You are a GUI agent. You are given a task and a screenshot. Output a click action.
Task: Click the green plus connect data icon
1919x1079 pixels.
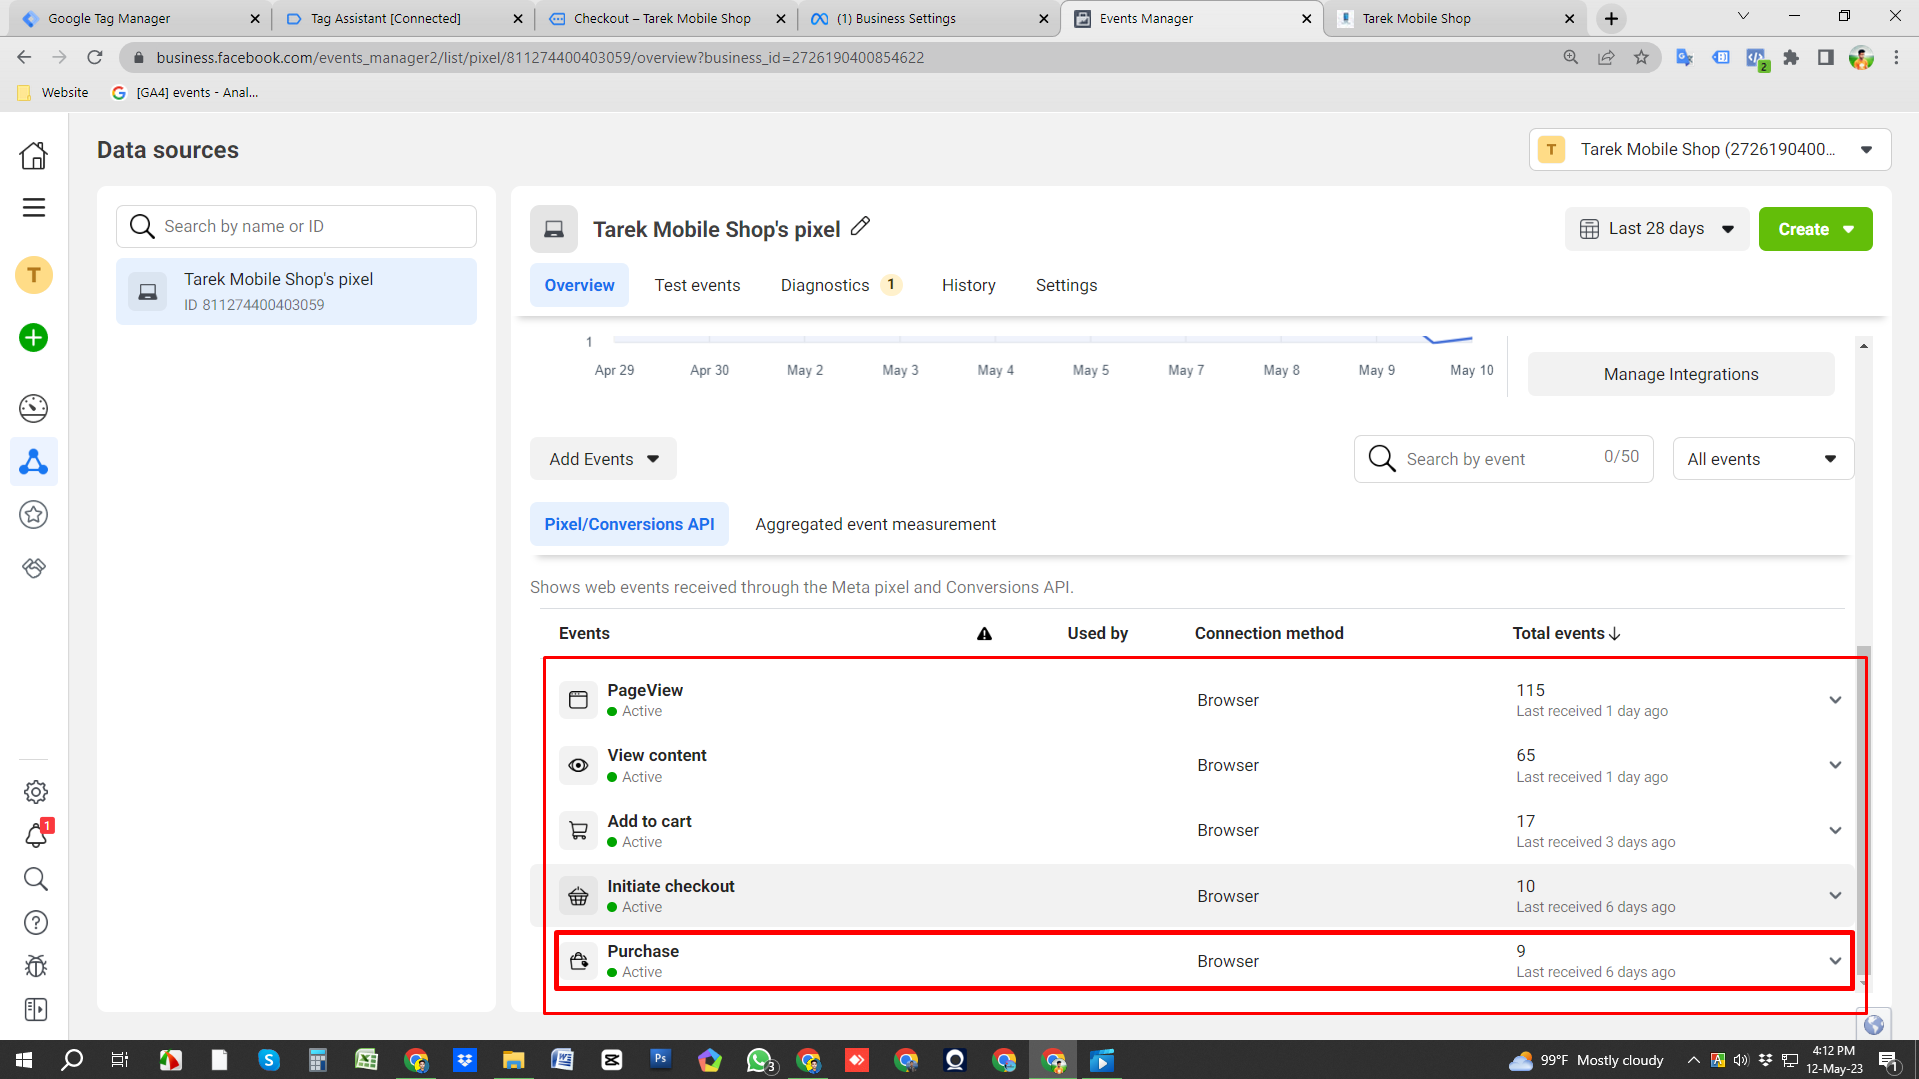click(34, 338)
